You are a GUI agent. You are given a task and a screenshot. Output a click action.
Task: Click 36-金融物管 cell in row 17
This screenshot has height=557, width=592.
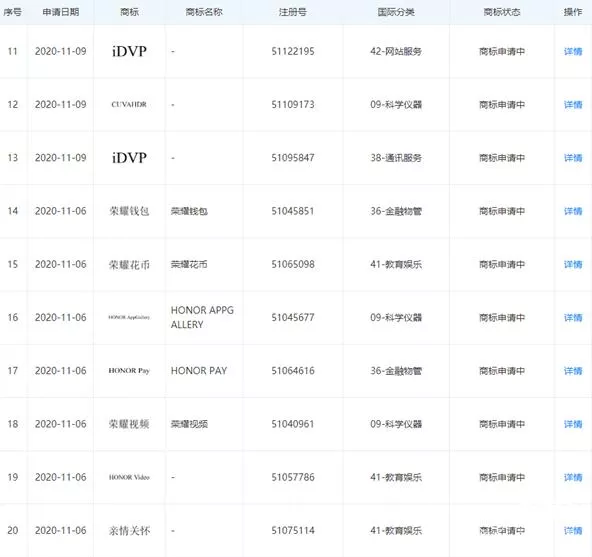pos(396,371)
